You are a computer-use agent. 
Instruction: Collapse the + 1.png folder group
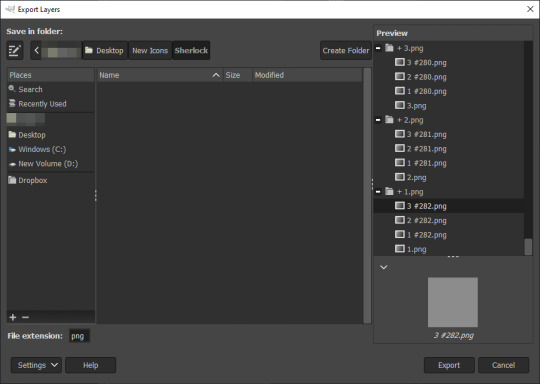tap(378, 191)
